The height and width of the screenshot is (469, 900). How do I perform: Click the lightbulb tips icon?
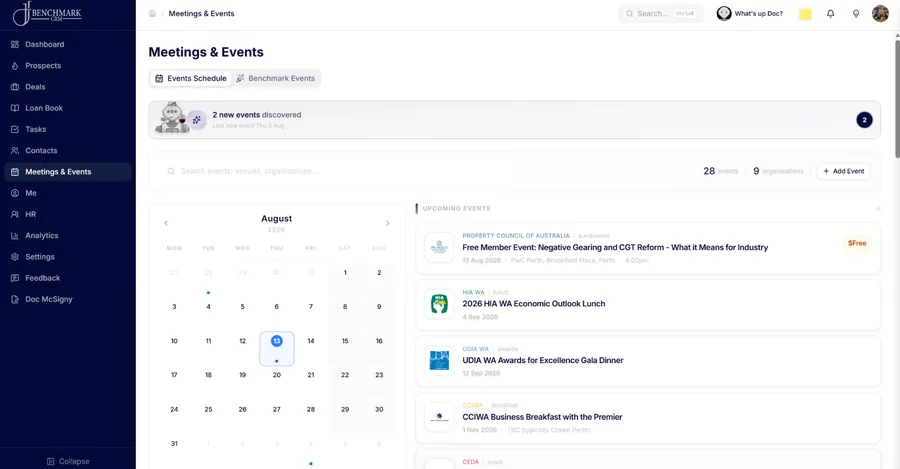(856, 13)
